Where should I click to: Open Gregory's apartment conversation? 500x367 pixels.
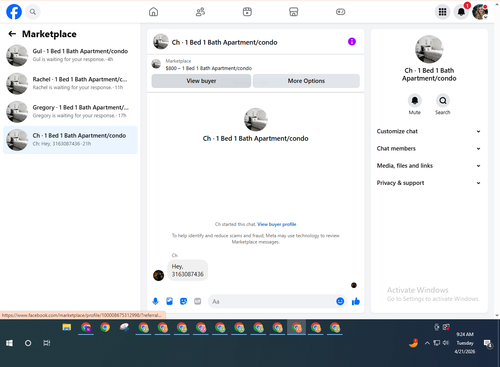(70, 111)
